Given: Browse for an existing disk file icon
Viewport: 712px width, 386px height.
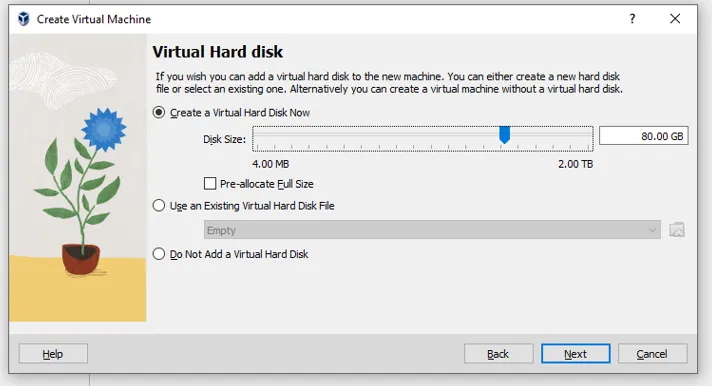Looking at the screenshot, I should pos(677,230).
